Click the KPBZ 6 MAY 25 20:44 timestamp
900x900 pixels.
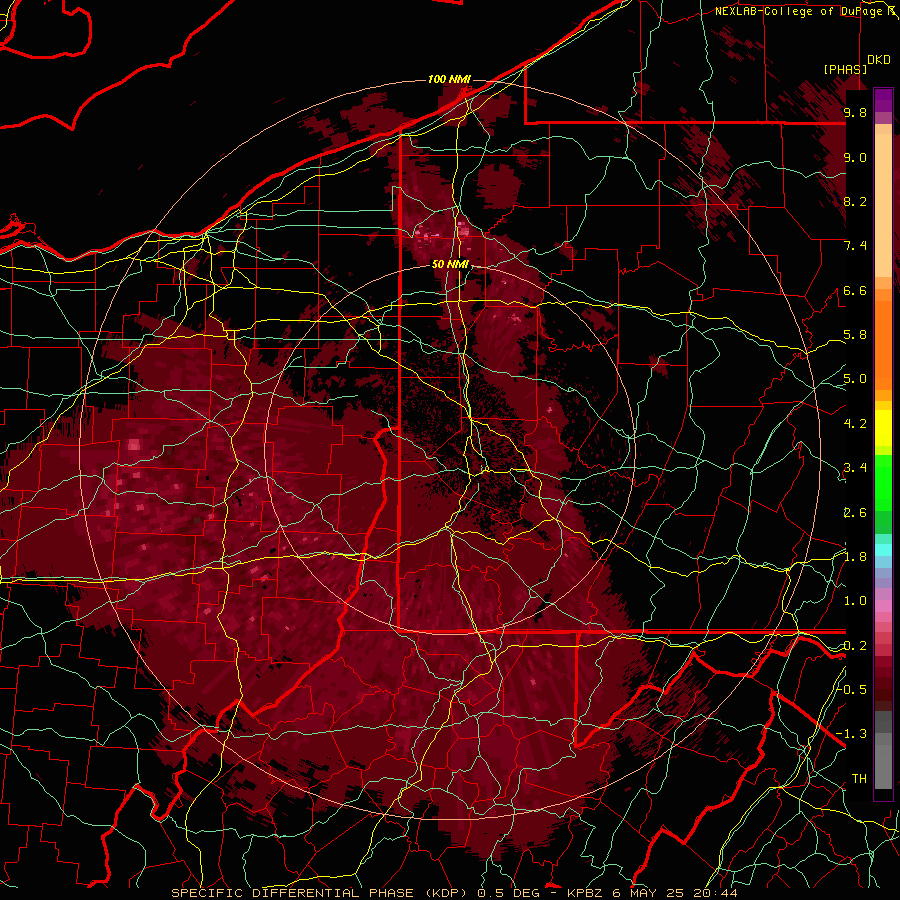tap(652, 893)
